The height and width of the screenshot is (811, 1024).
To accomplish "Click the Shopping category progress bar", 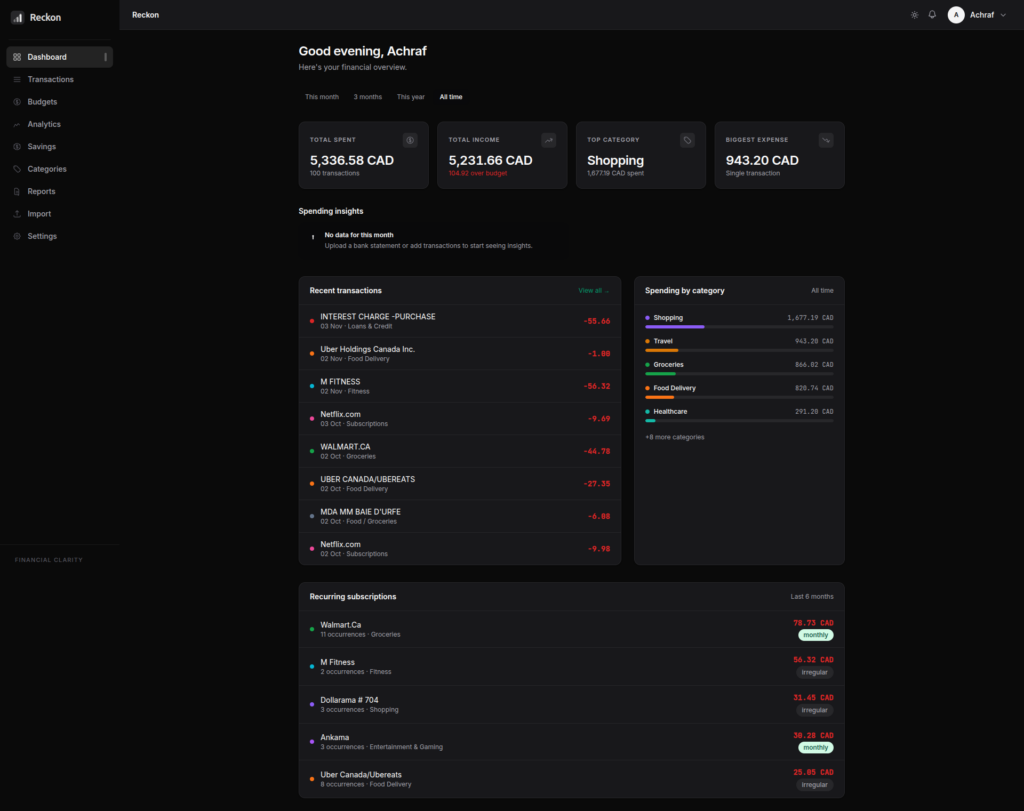I will click(739, 326).
